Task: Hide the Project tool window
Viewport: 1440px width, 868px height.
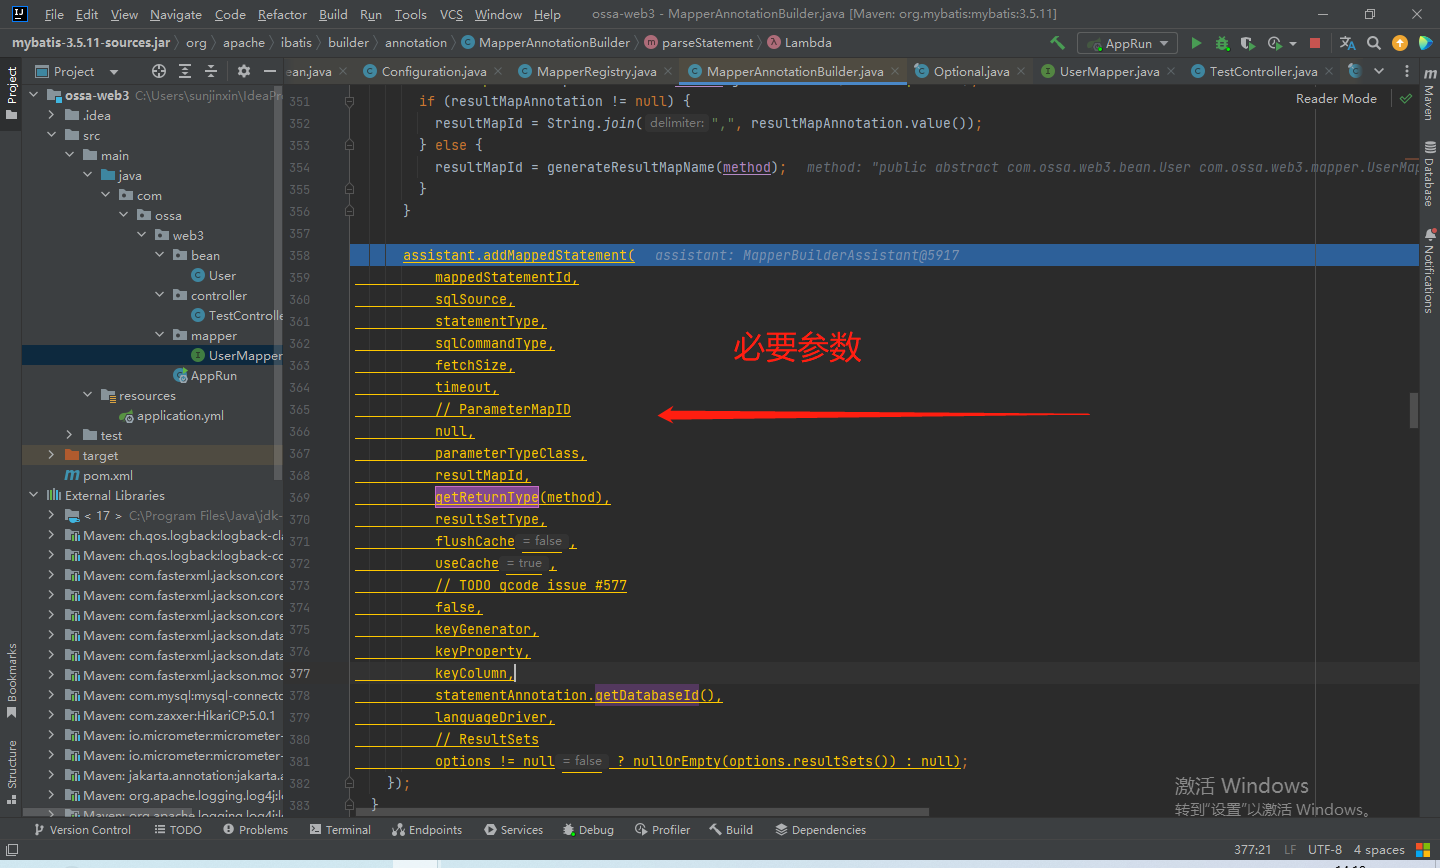Action: [270, 71]
